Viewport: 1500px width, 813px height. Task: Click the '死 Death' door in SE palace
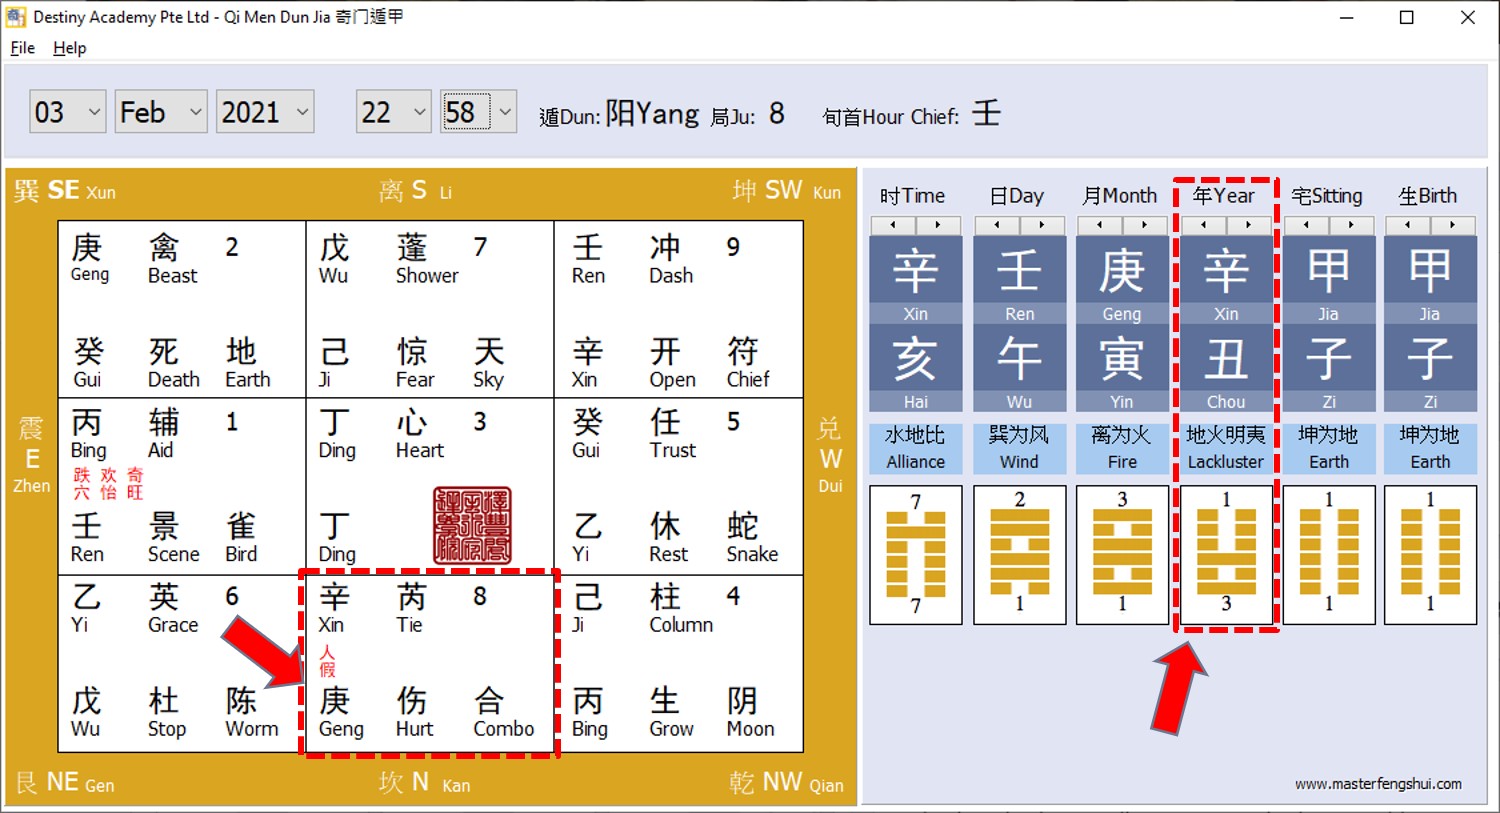pyautogui.click(x=174, y=363)
